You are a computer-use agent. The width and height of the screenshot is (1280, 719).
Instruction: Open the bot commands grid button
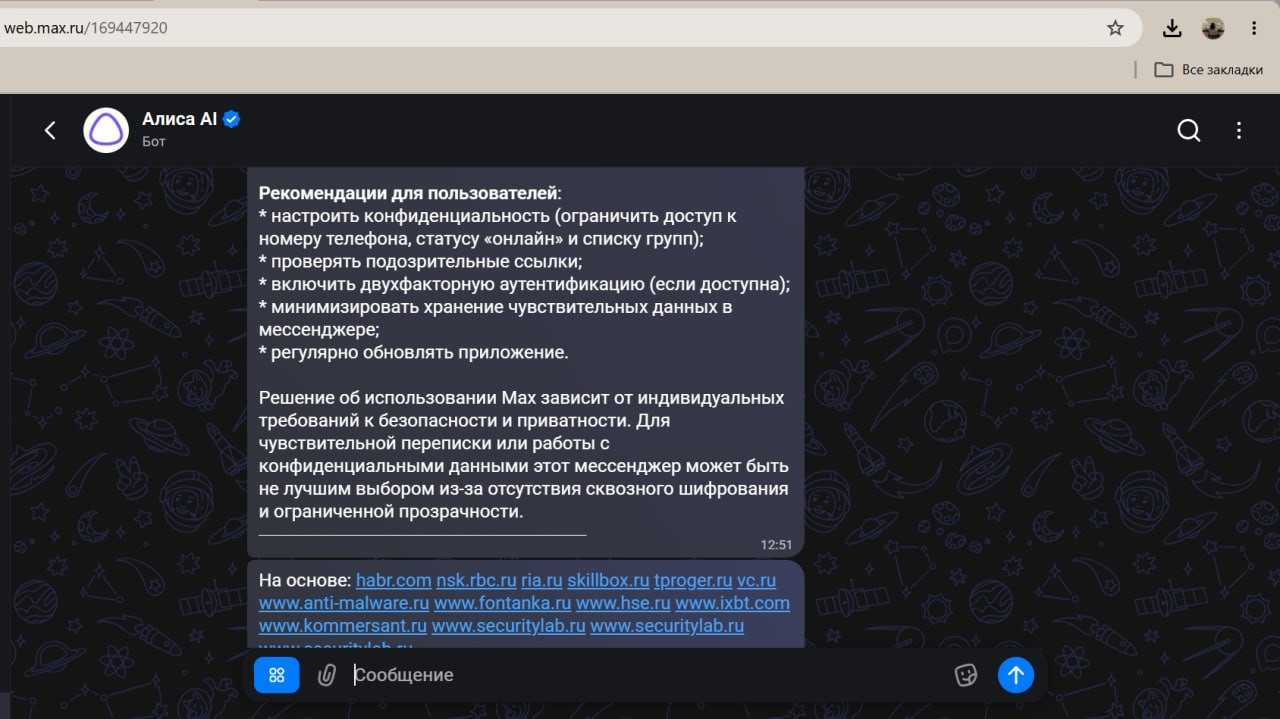[277, 675]
